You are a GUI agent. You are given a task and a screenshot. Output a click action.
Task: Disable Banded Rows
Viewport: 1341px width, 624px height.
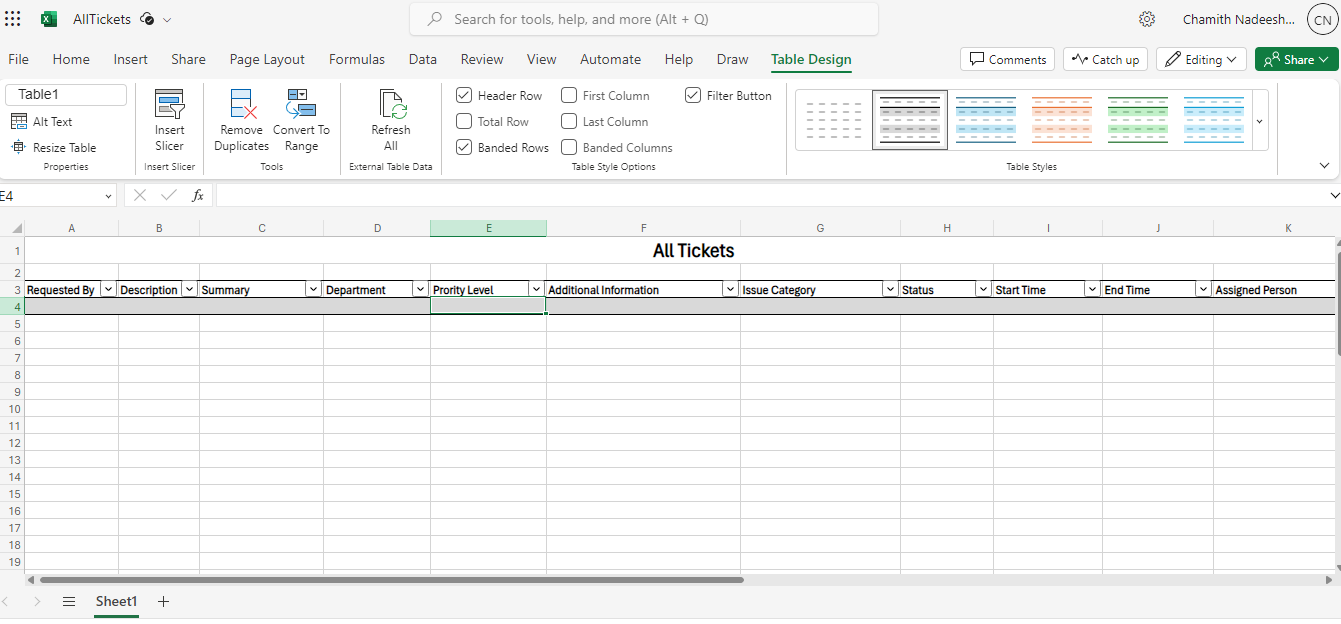coord(463,147)
